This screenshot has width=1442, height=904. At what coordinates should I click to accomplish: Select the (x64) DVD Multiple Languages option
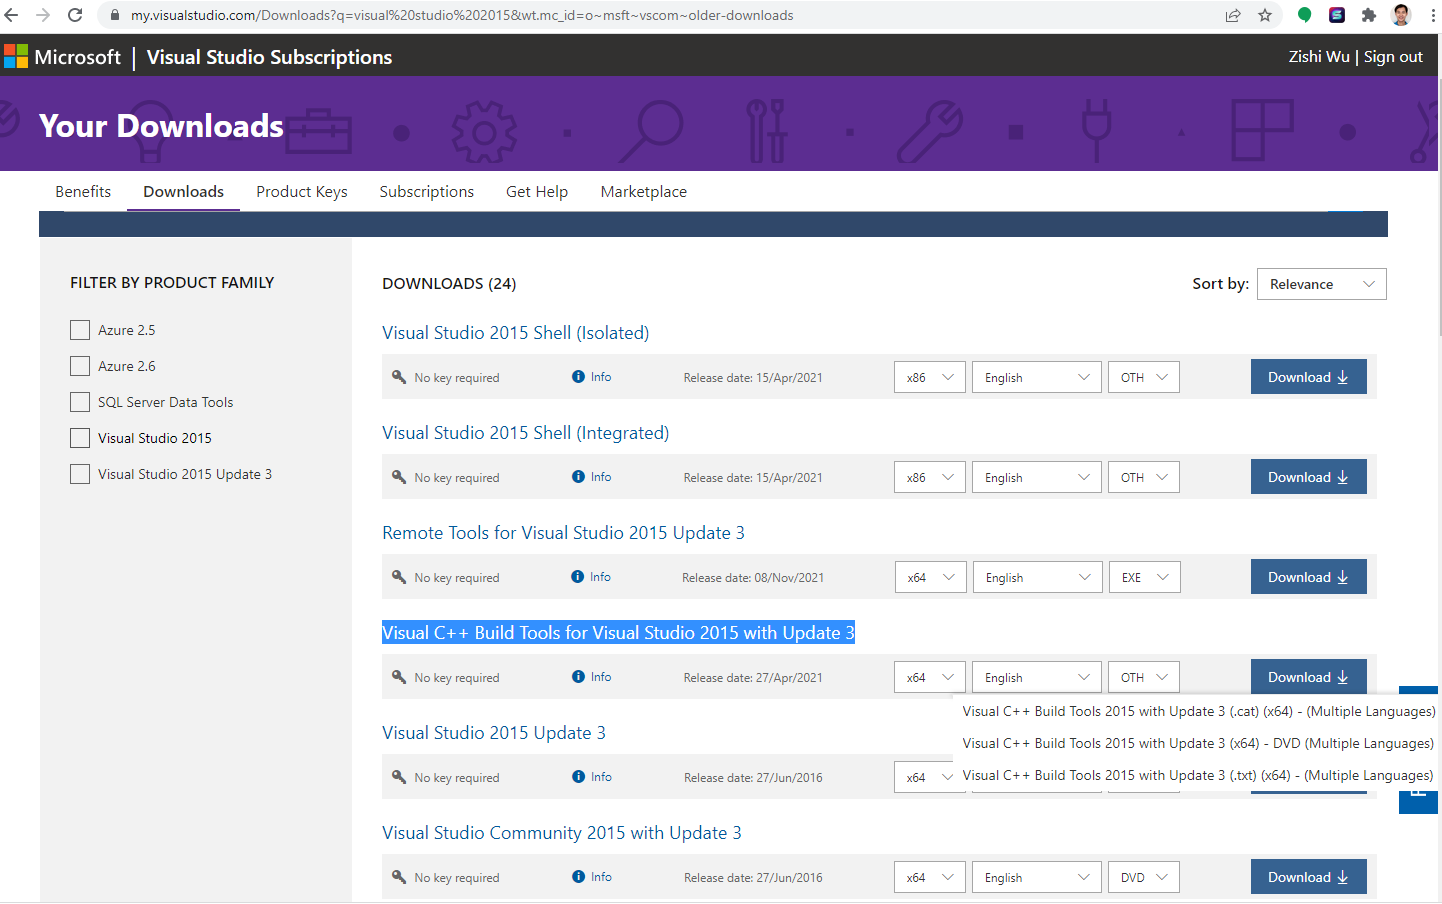click(1198, 743)
